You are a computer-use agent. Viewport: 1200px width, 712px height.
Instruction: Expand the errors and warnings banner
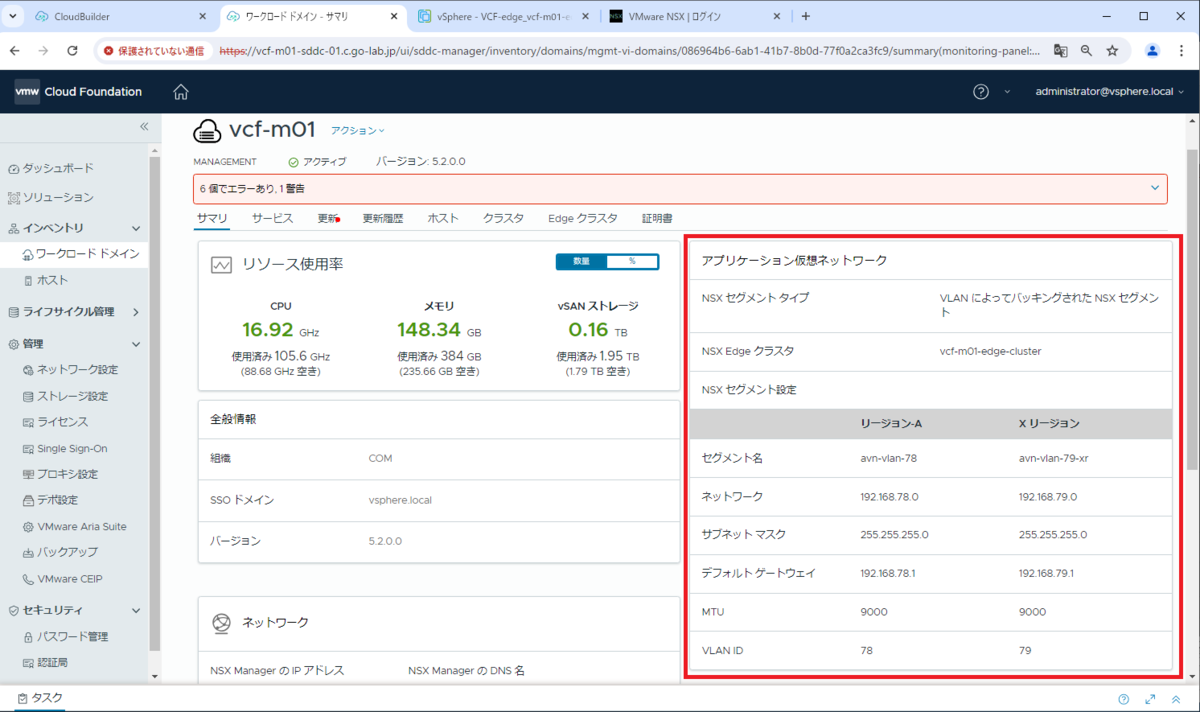click(1155, 188)
